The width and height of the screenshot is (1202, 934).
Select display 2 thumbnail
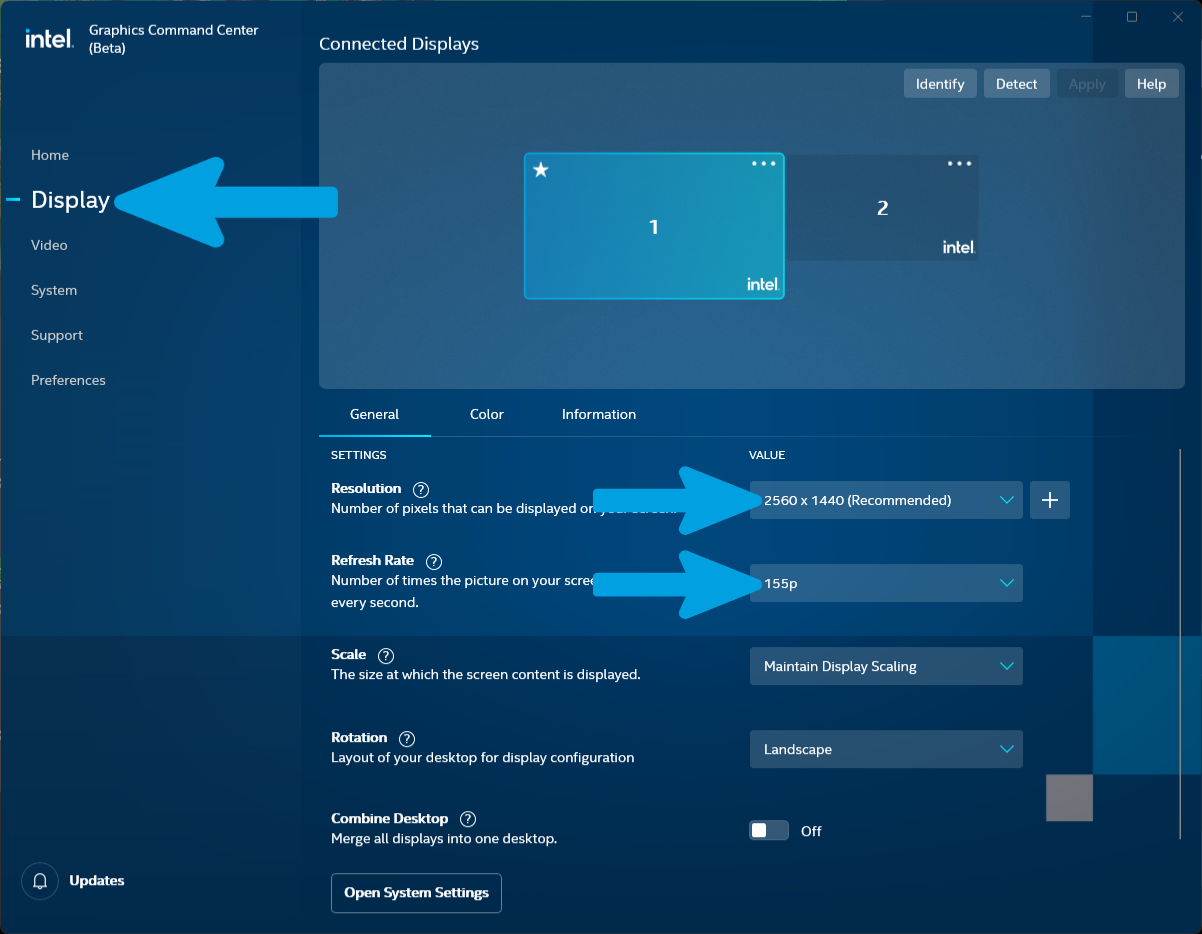882,208
